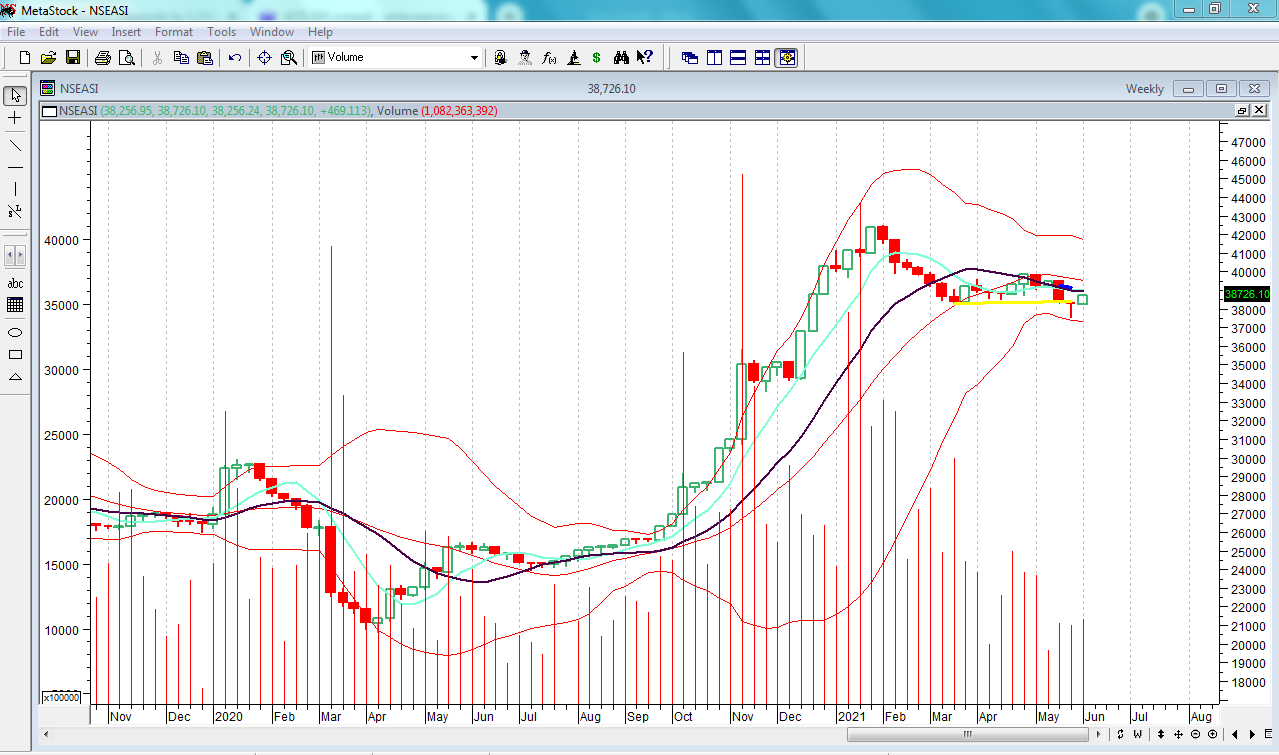This screenshot has height=755, width=1279.
Task: Click the chart title bar checkbox square
Action: click(x=49, y=111)
